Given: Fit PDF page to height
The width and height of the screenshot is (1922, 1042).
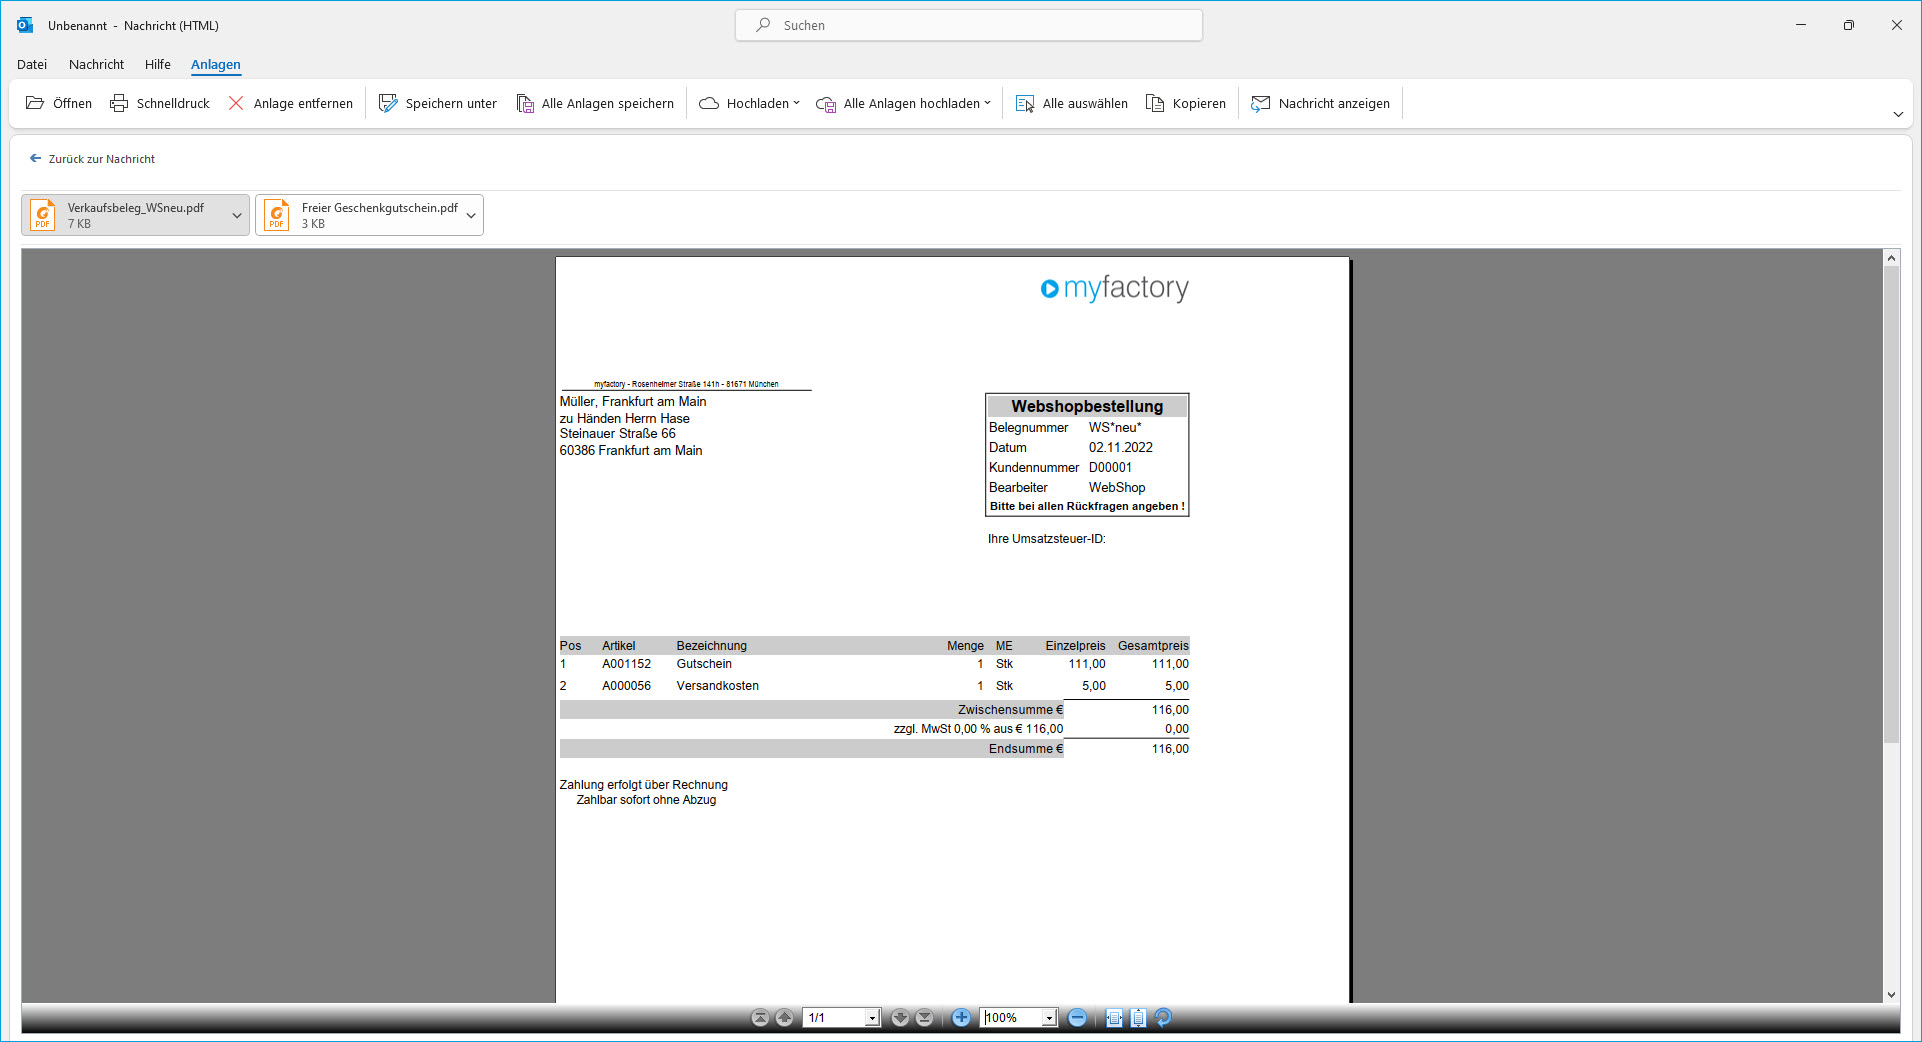Looking at the screenshot, I should tap(1138, 1018).
